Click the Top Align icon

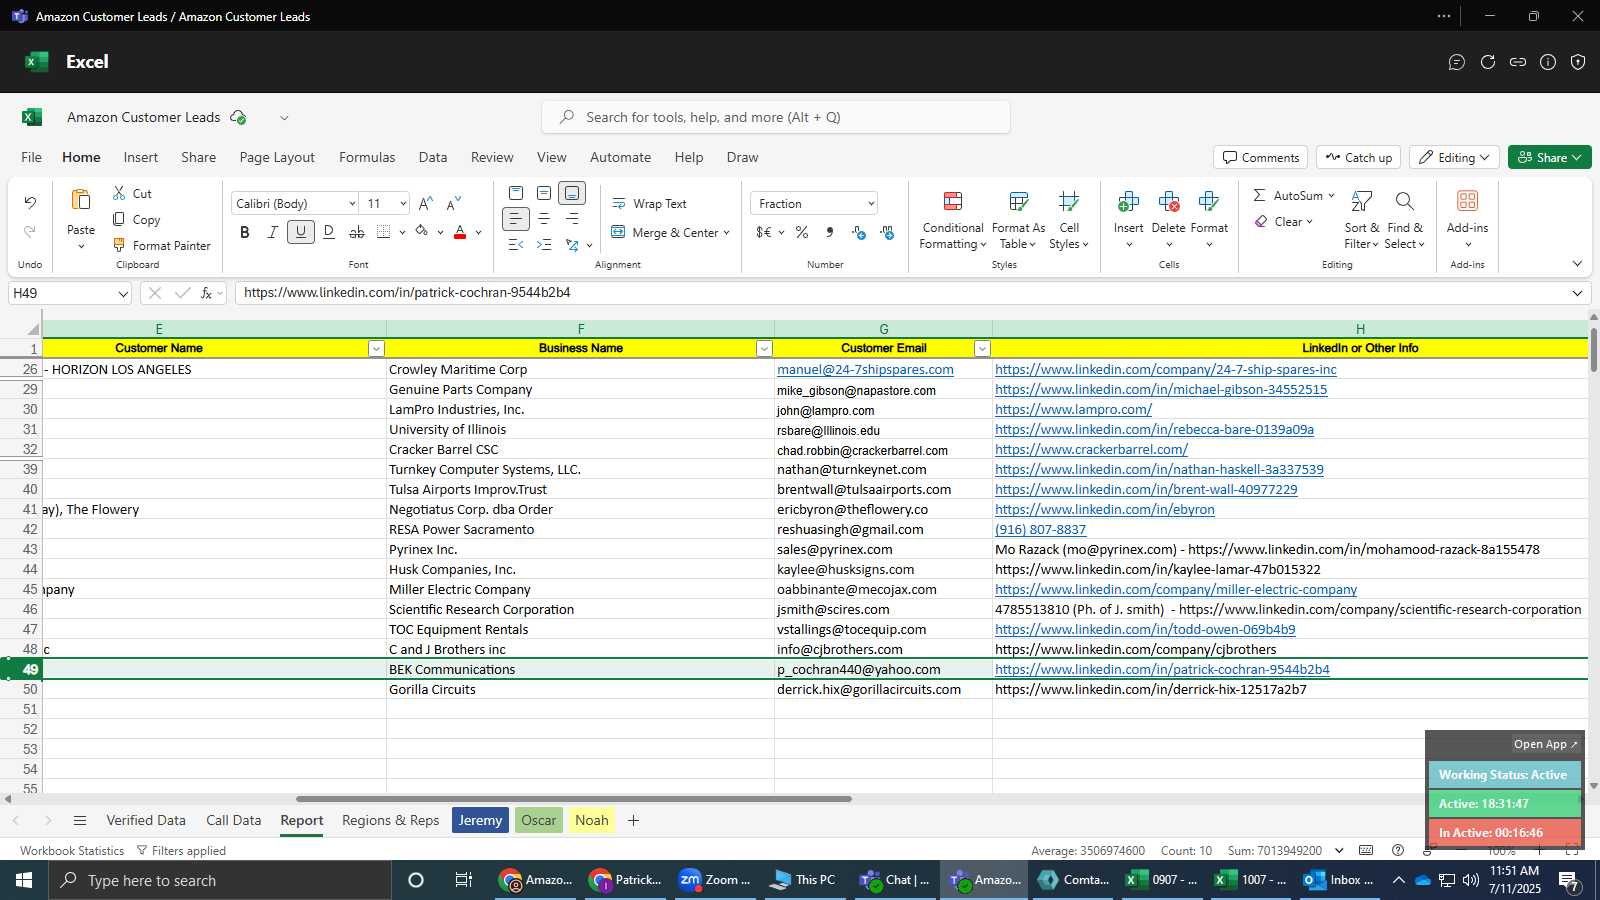coord(516,193)
